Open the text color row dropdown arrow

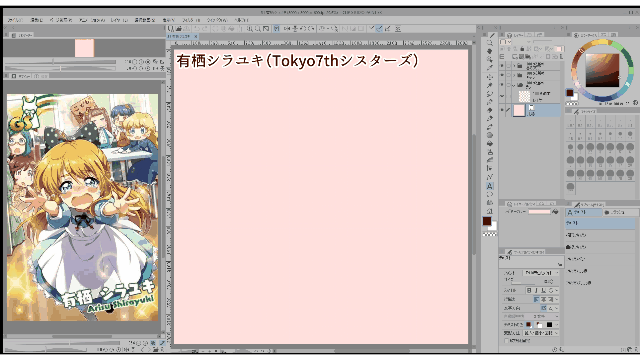[557, 324]
